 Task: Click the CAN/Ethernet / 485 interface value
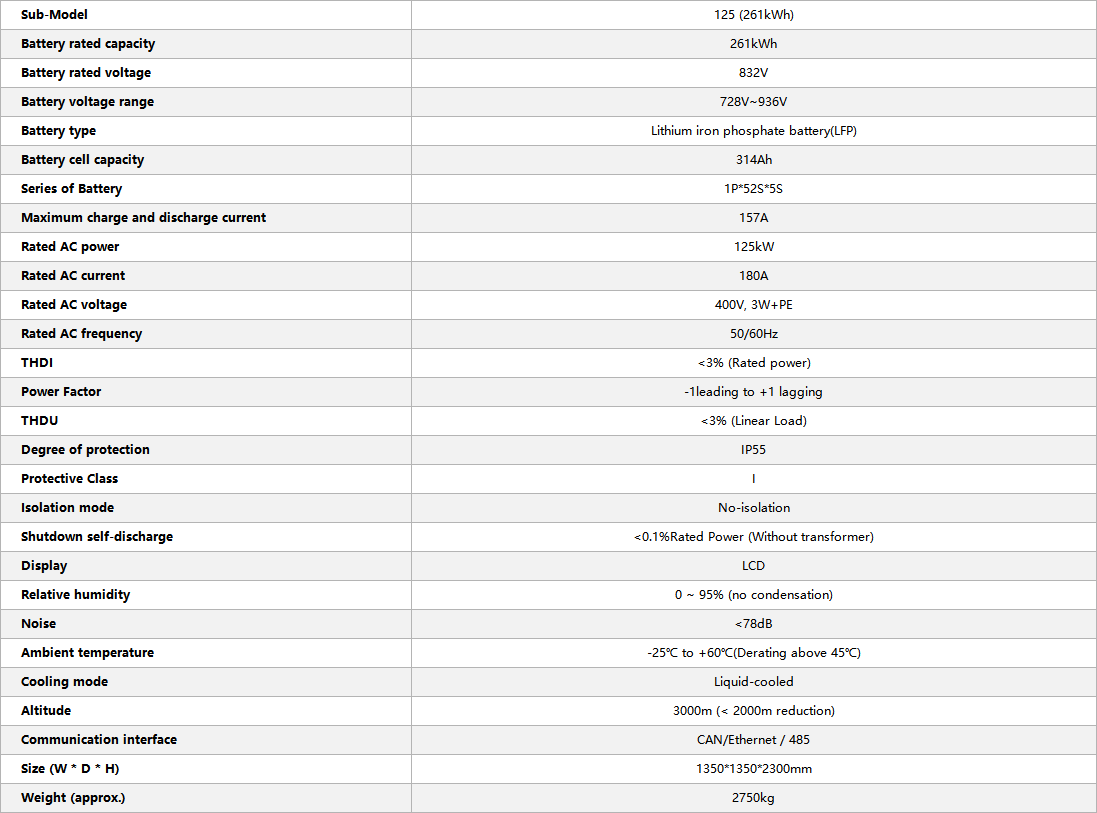(753, 740)
